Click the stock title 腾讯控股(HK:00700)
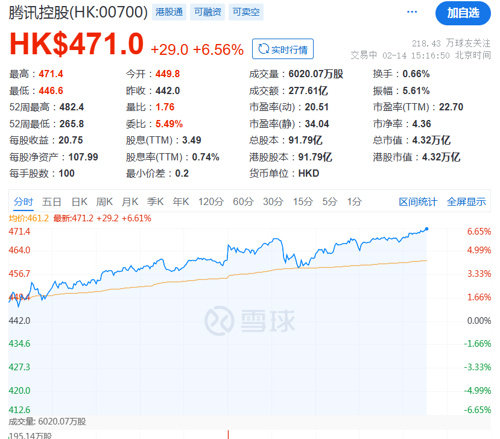500x439 pixels. coord(78,12)
